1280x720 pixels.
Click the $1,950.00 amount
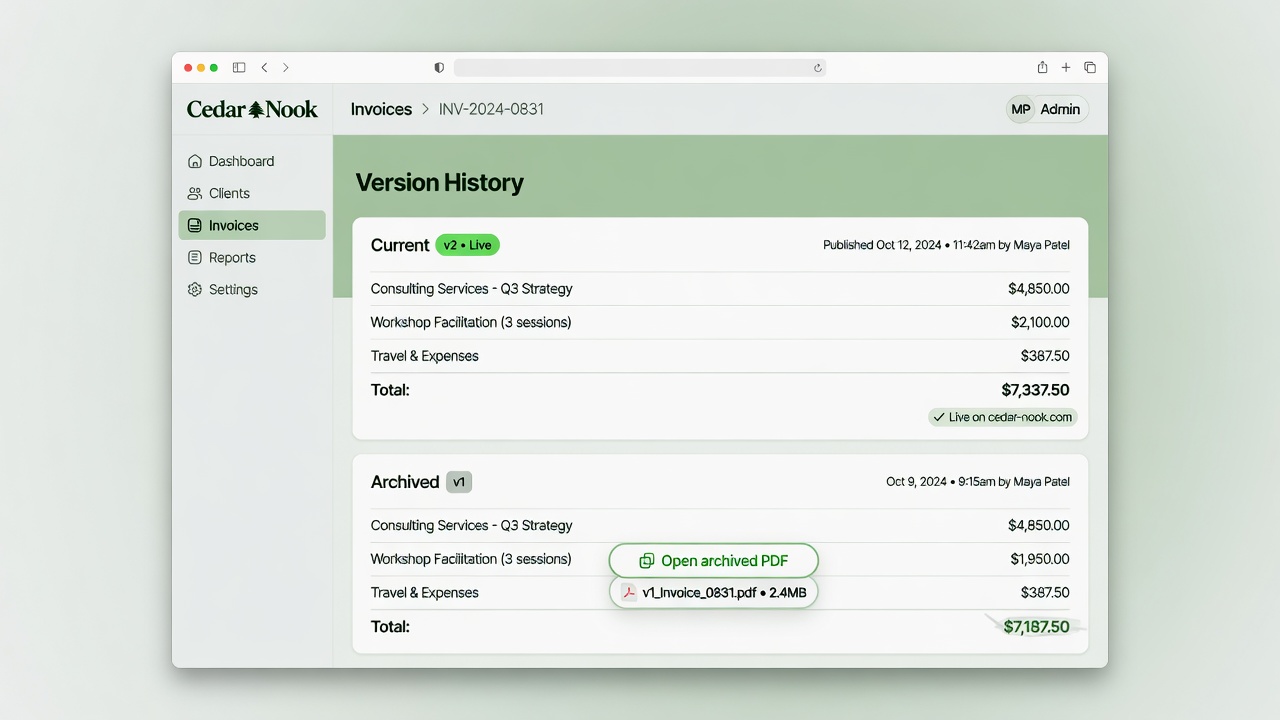click(x=1040, y=559)
